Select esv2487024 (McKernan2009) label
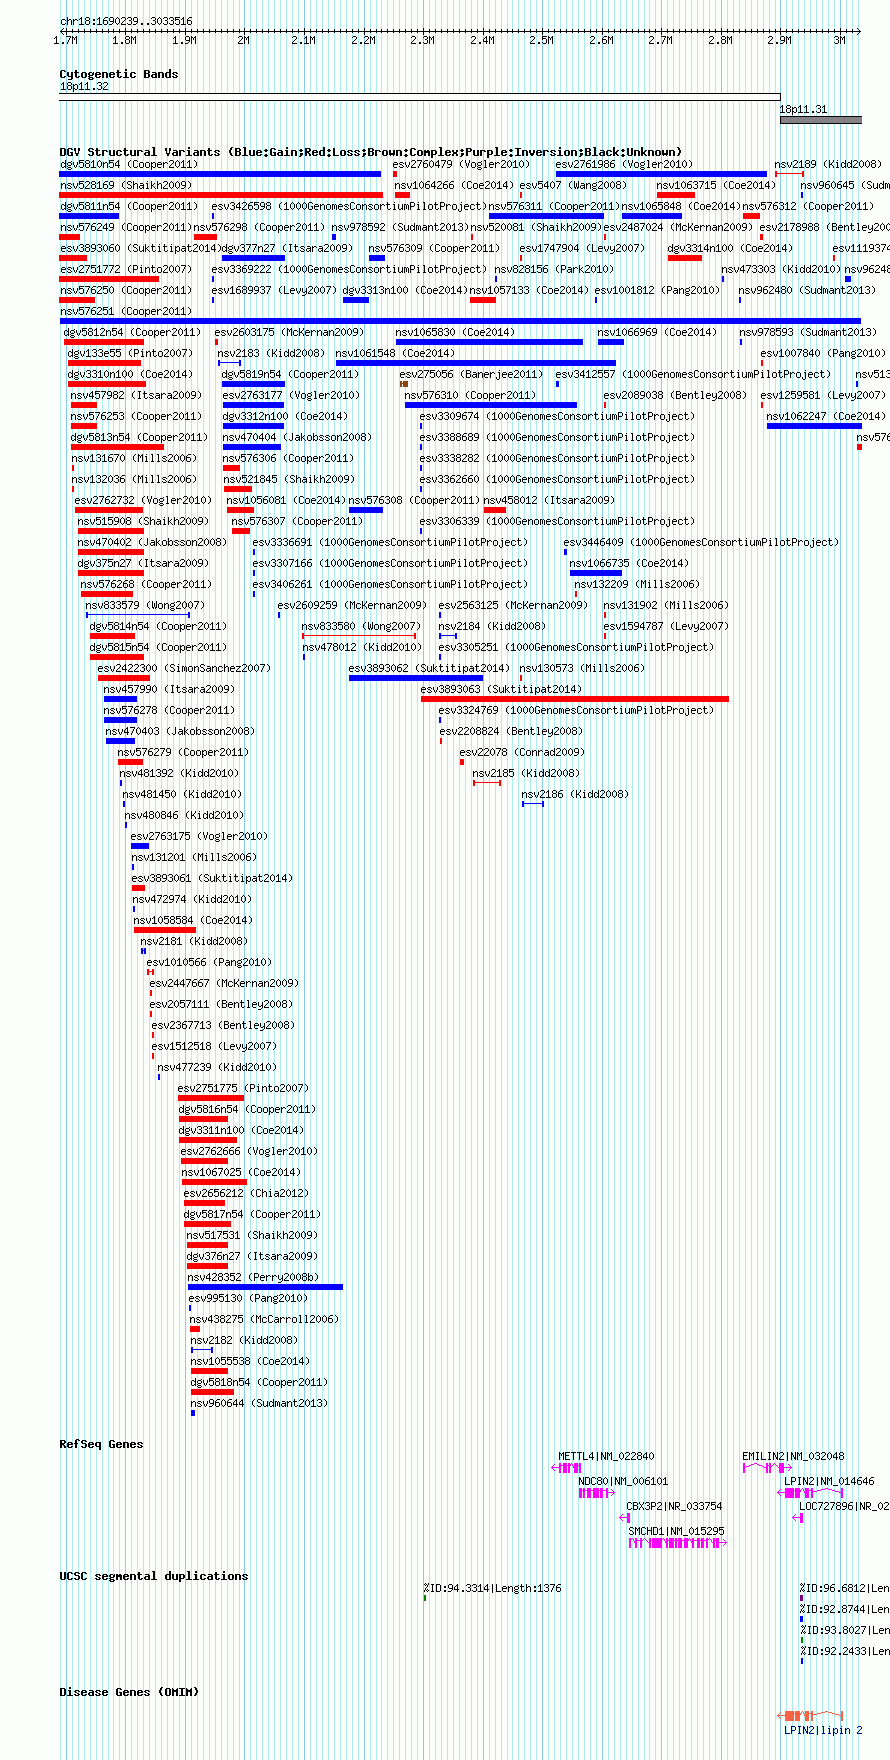The image size is (890, 1760). [x=678, y=227]
